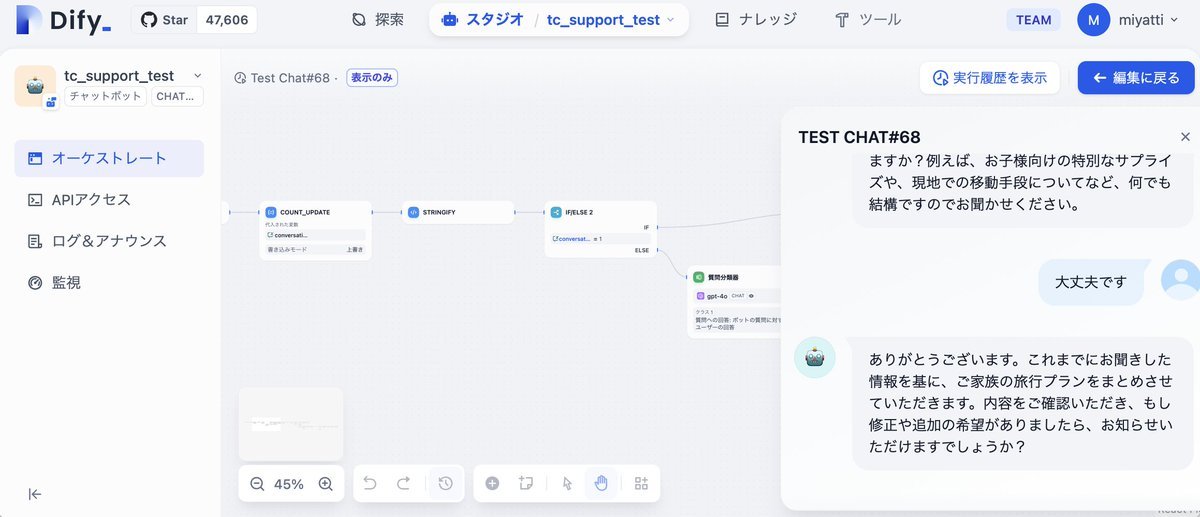Click the 探索 compass icon
The width and height of the screenshot is (1200, 517).
coord(359,20)
